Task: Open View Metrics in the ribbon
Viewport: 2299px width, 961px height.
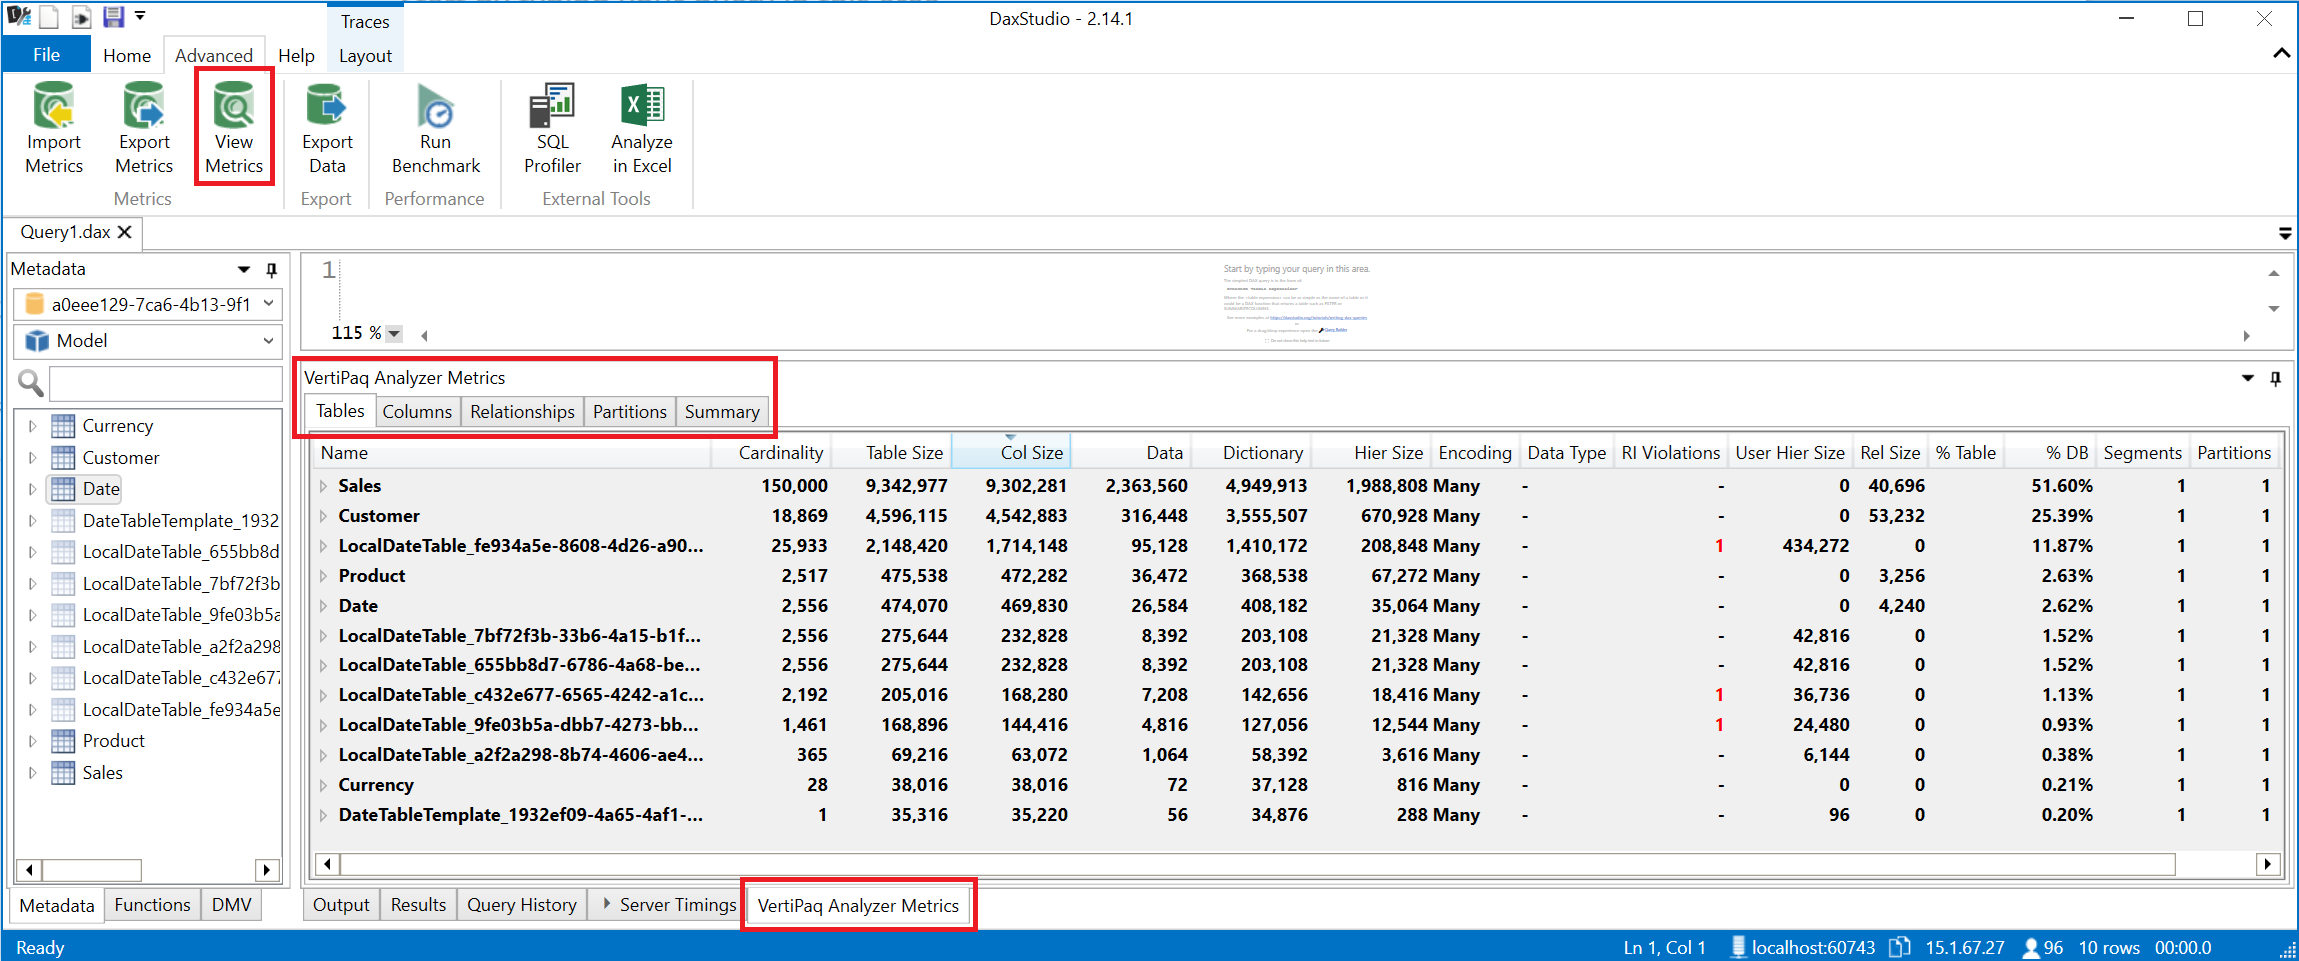Action: [234, 128]
